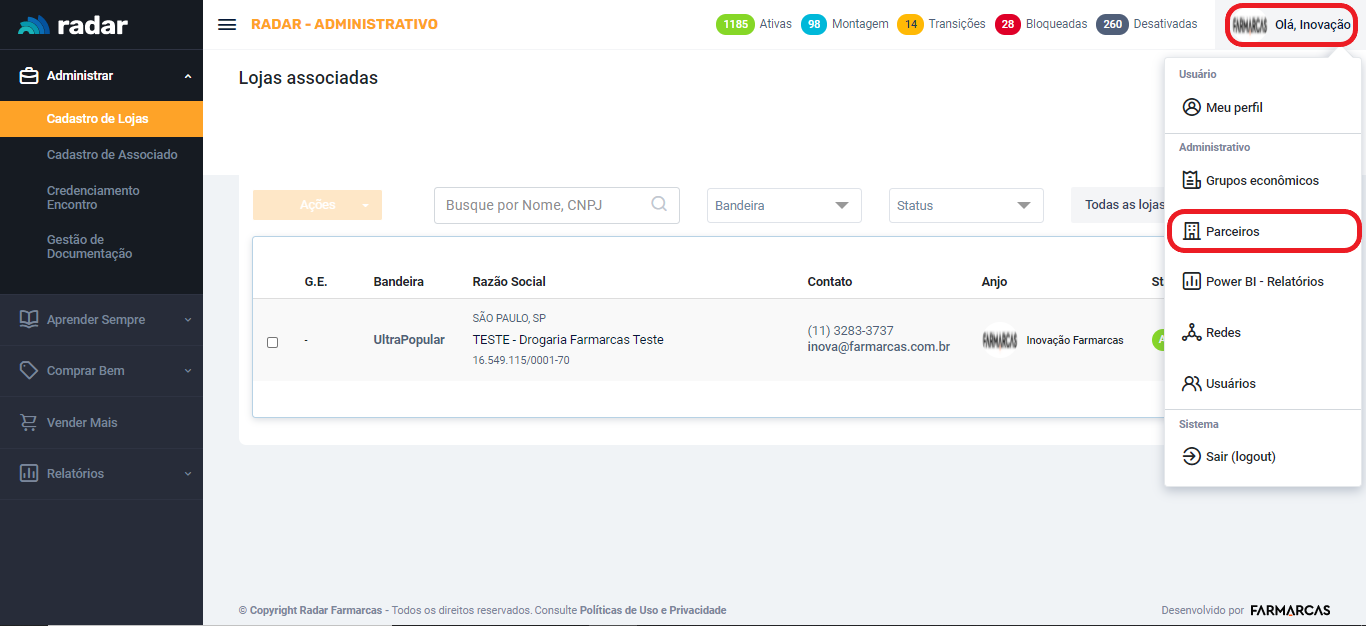Viewport: 1366px width, 626px height.
Task: Click the green 1185 Ativas badge
Action: (x=735, y=24)
